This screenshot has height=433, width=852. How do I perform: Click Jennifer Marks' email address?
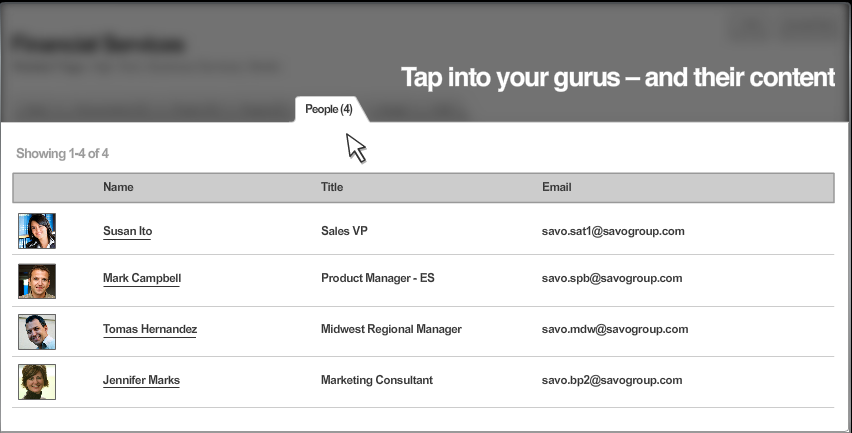(612, 381)
